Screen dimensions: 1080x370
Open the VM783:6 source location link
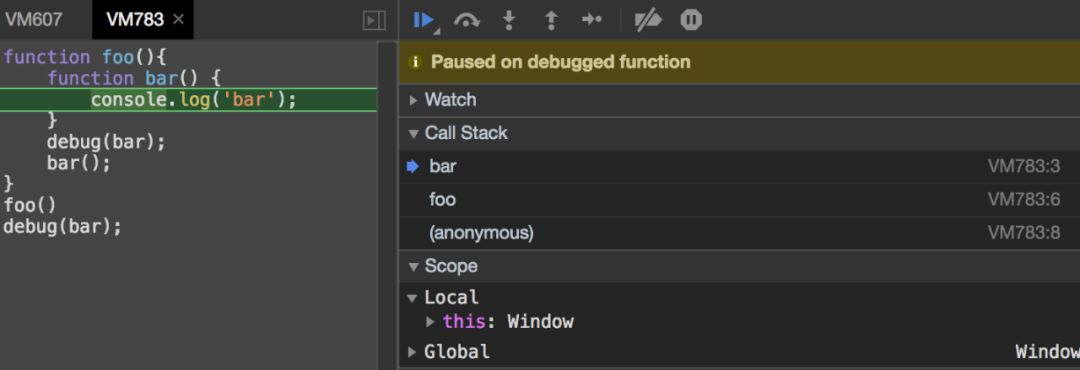coord(1024,200)
